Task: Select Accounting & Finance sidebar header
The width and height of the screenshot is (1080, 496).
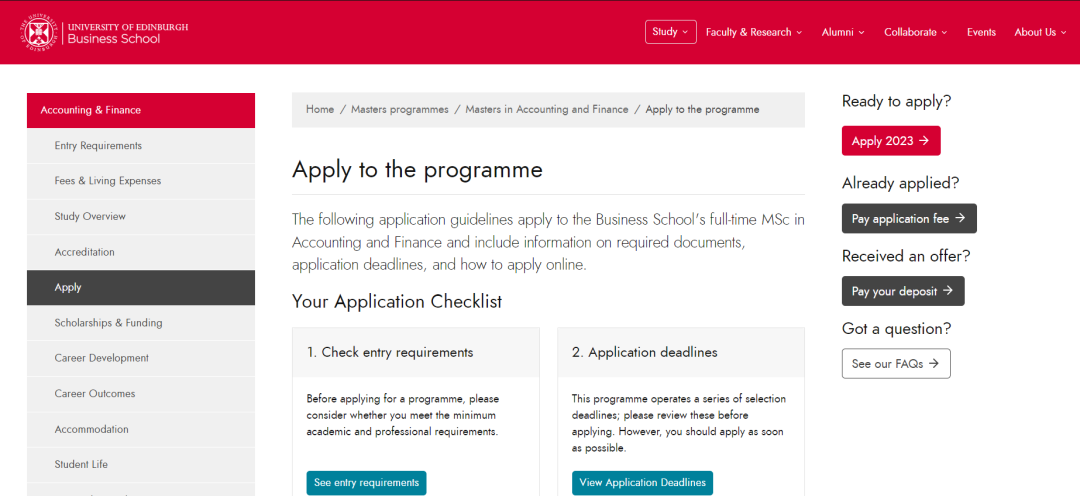Action: click(90, 110)
